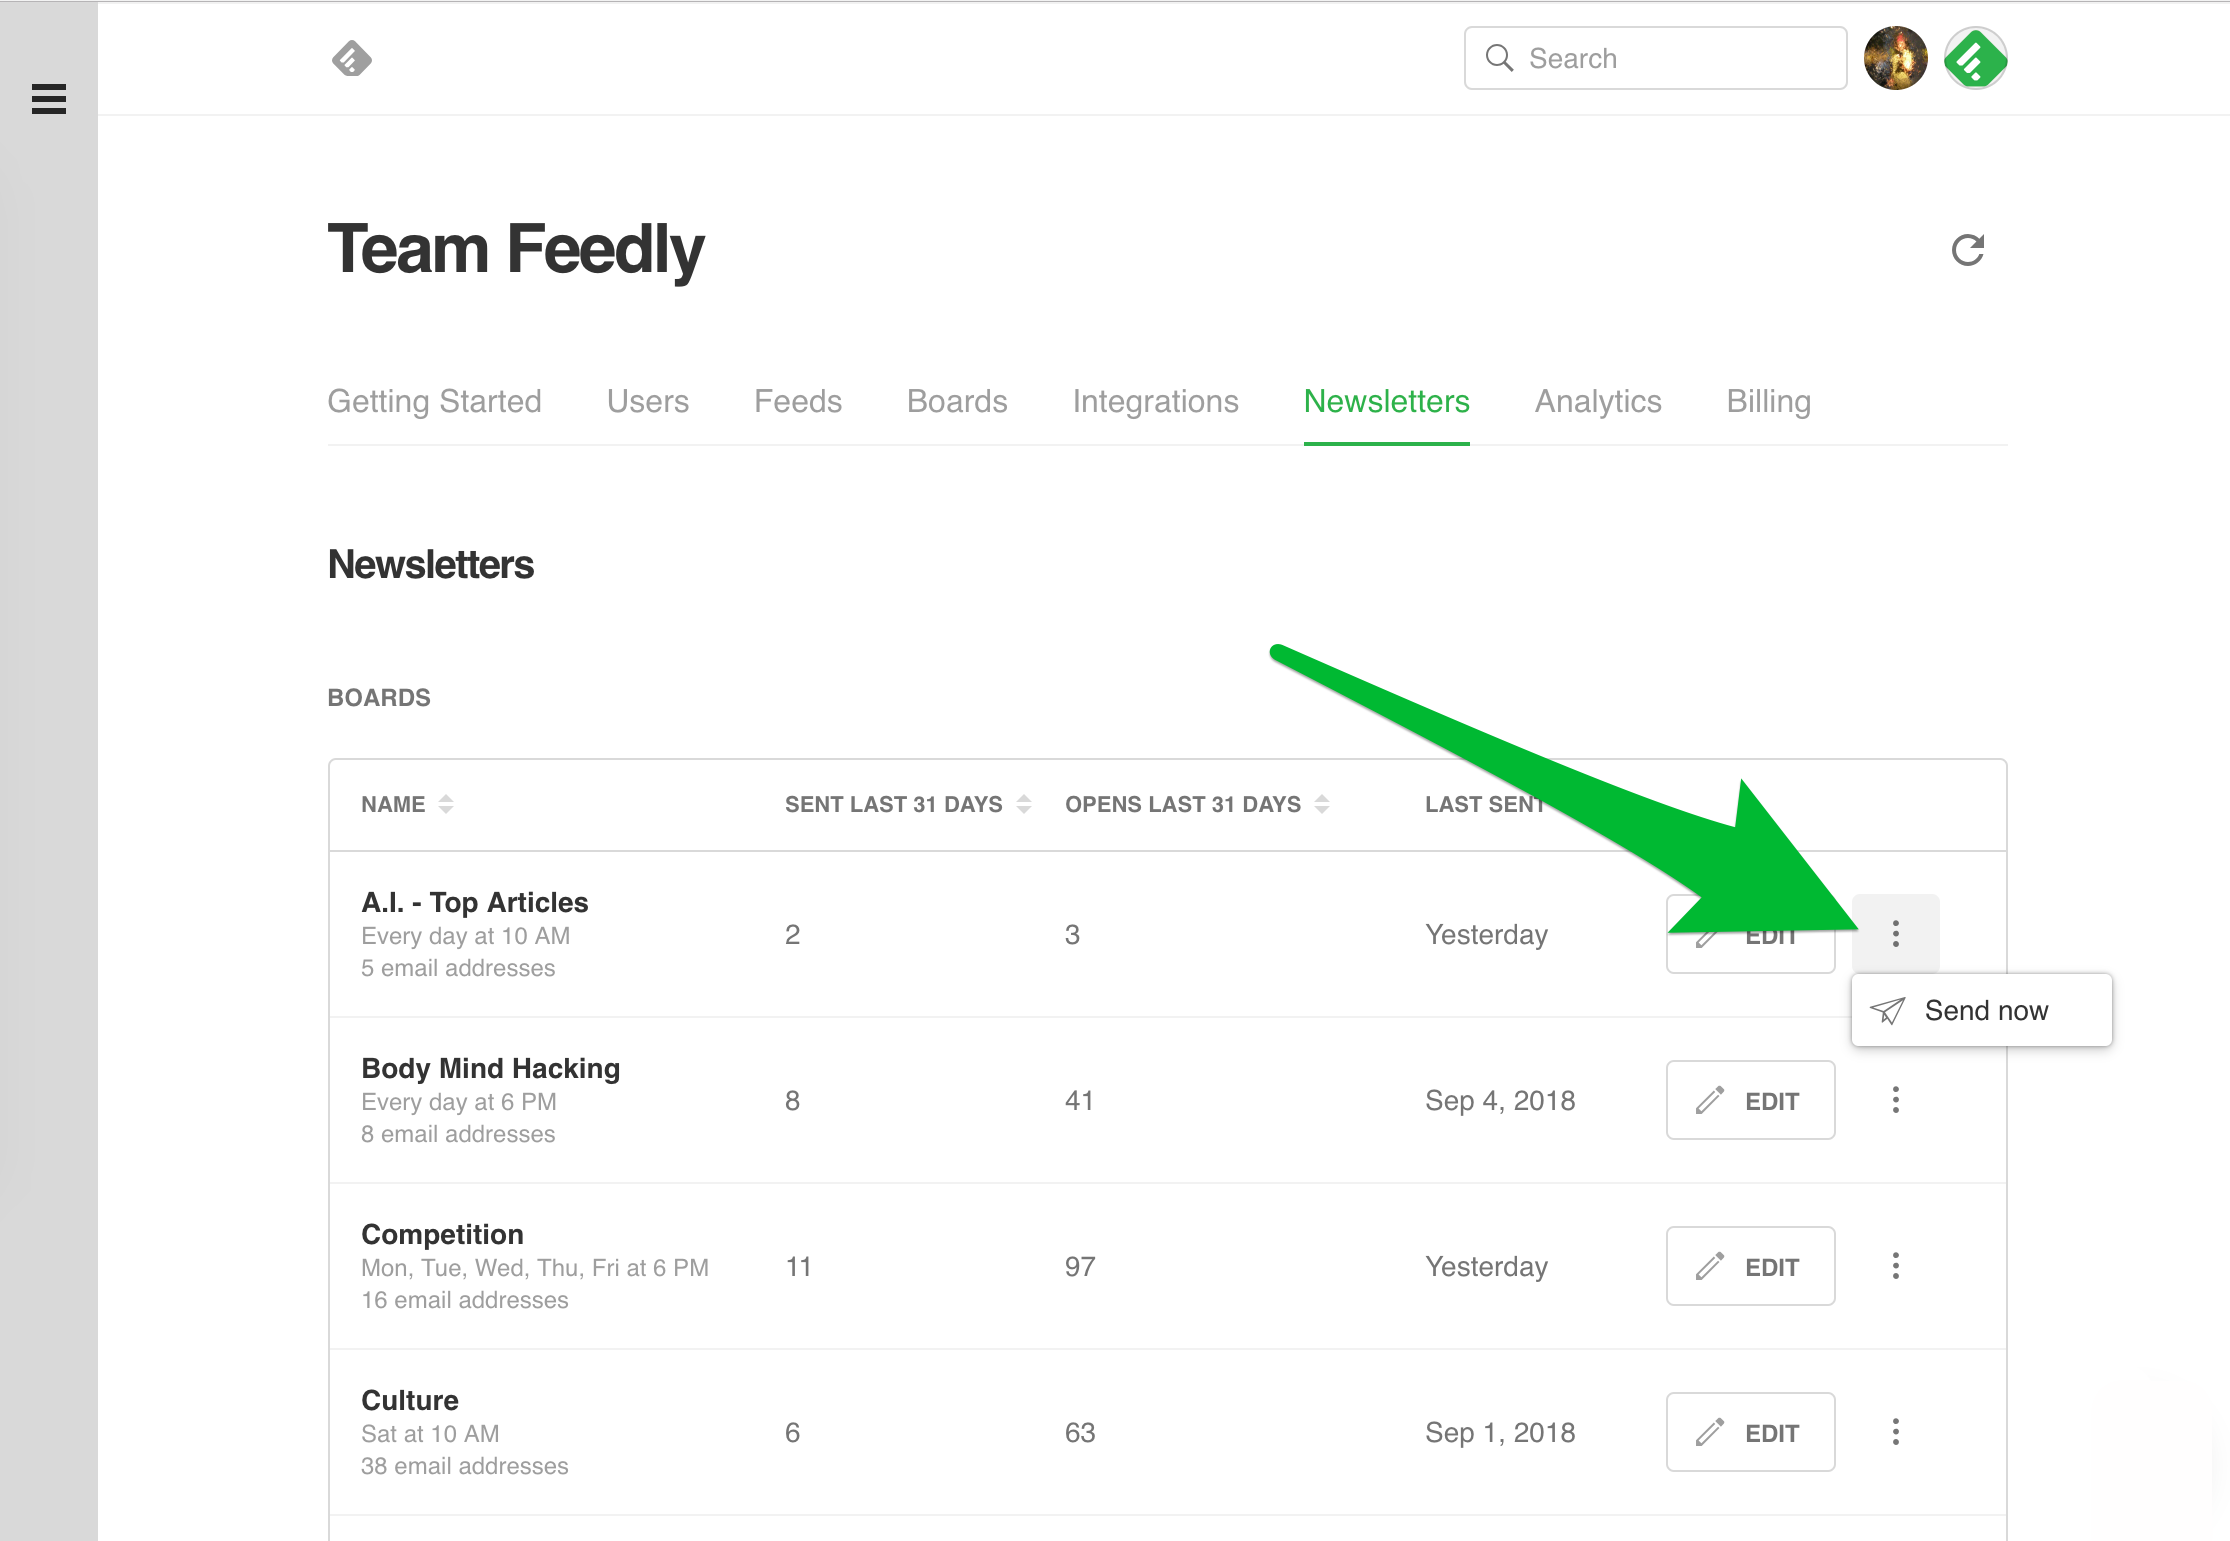Open the hamburger sidebar menu
The width and height of the screenshot is (2230, 1541).
49,99
